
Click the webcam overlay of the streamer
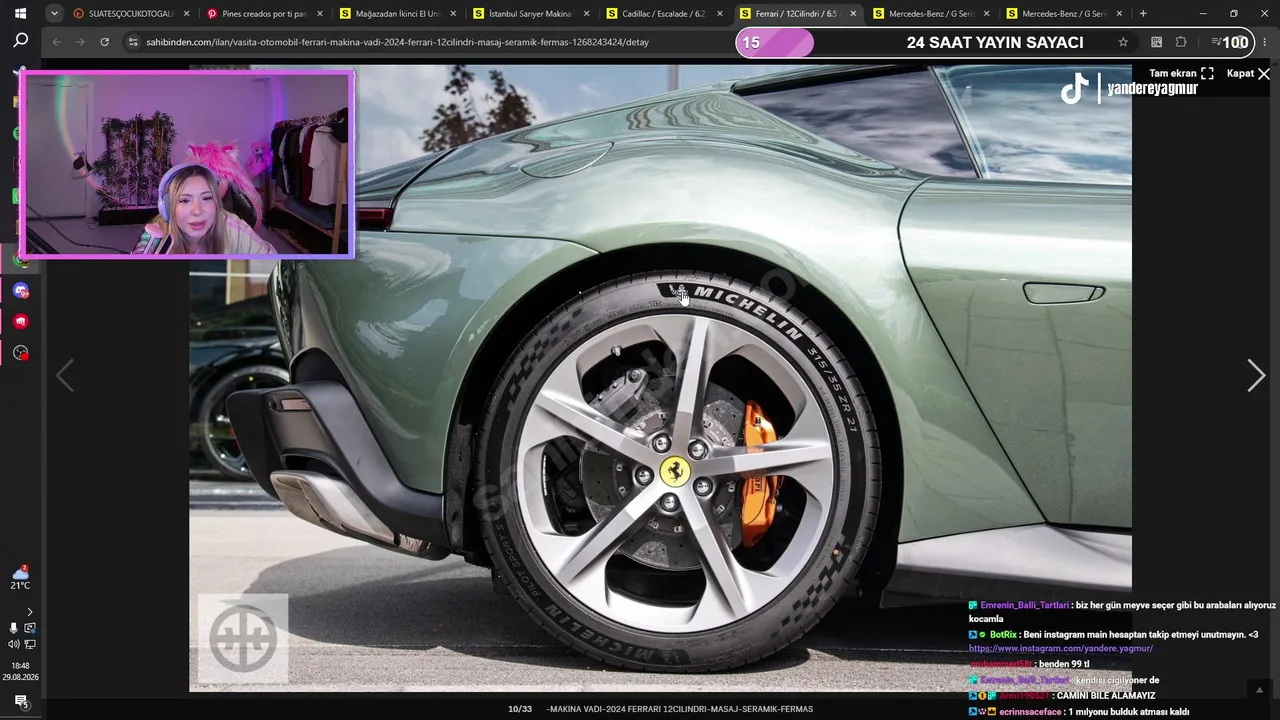pyautogui.click(x=187, y=164)
